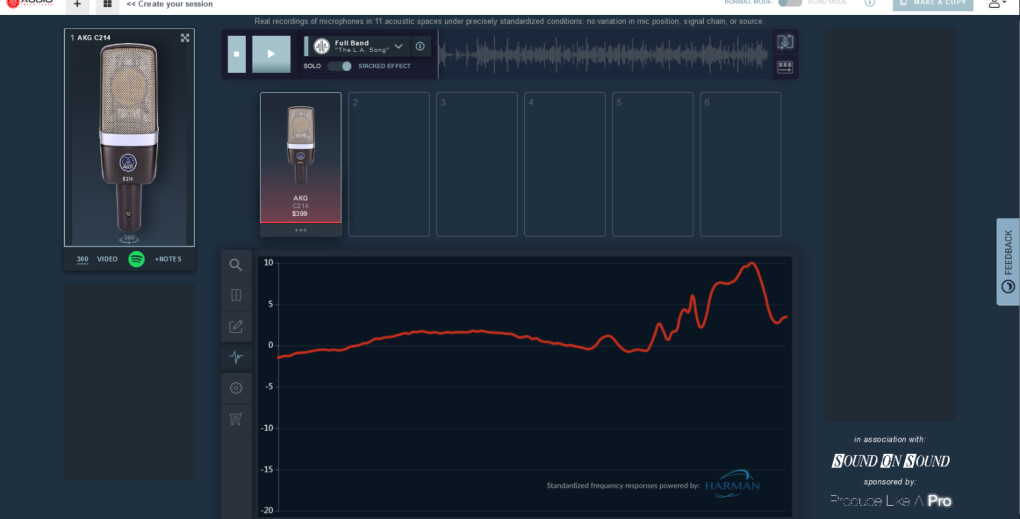This screenshot has width=1020, height=519.
Task: Click the rotating 360 badge below mic image
Action: [129, 239]
